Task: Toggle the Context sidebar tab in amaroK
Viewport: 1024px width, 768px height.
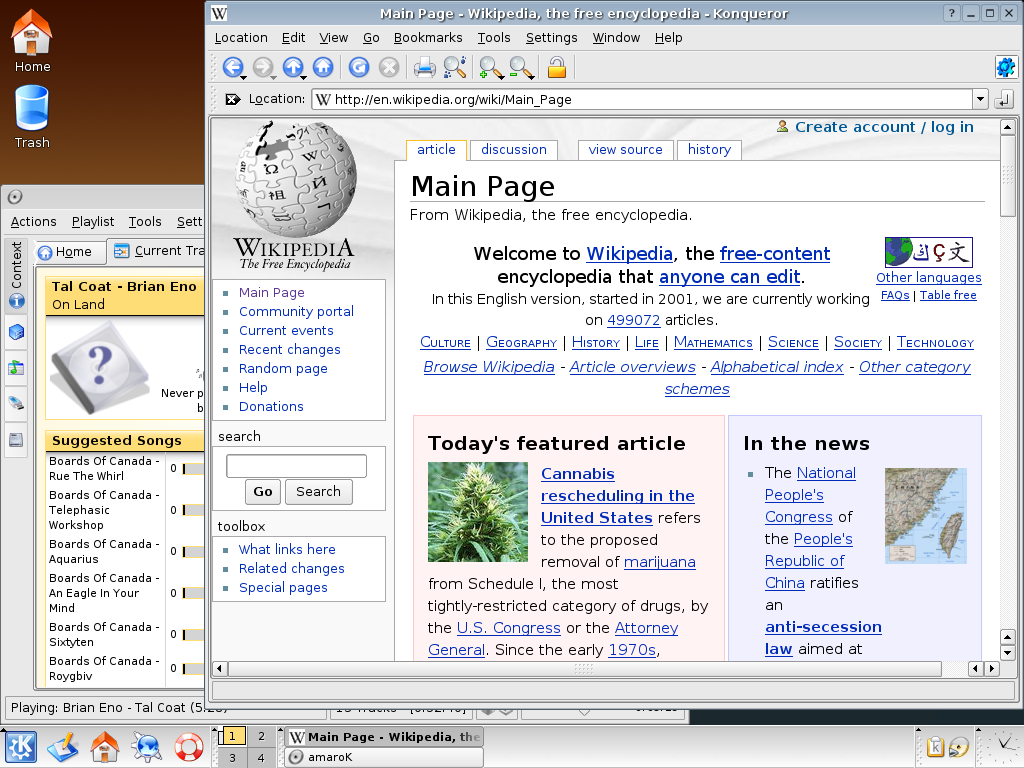Action: click(x=17, y=275)
